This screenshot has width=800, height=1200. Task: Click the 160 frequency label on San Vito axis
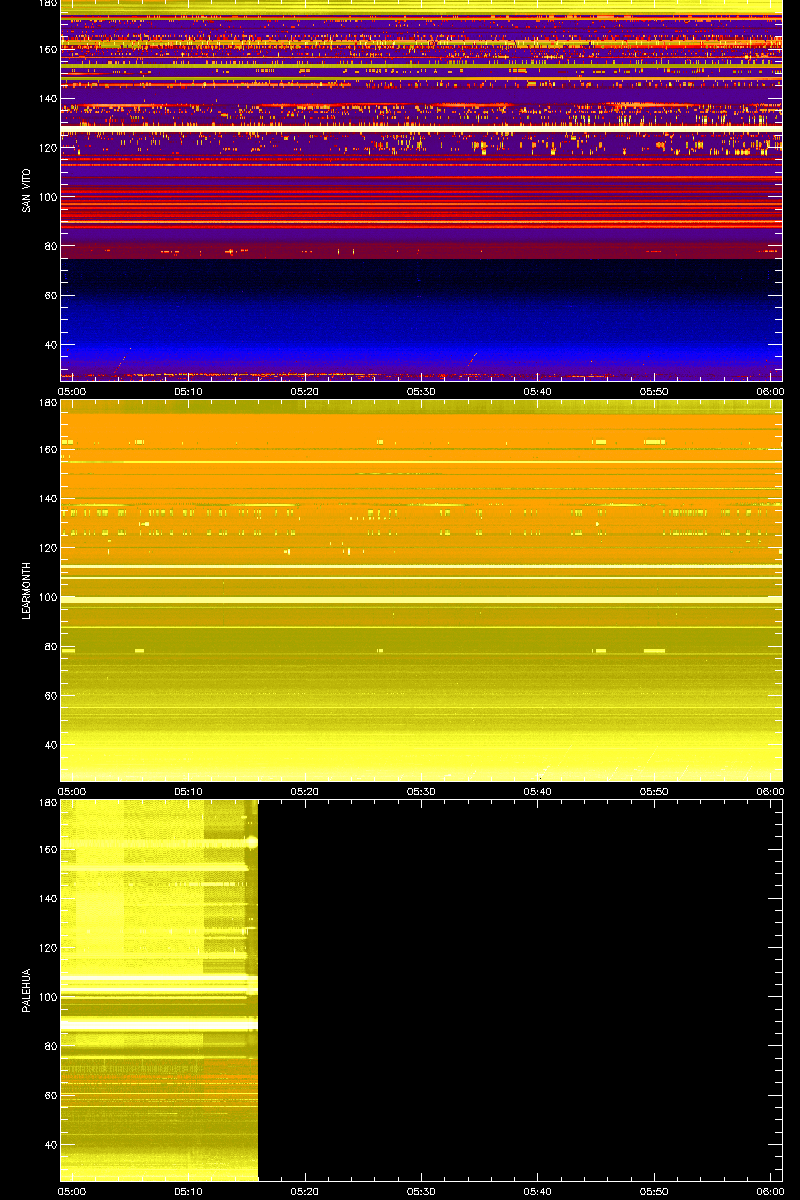(47, 50)
